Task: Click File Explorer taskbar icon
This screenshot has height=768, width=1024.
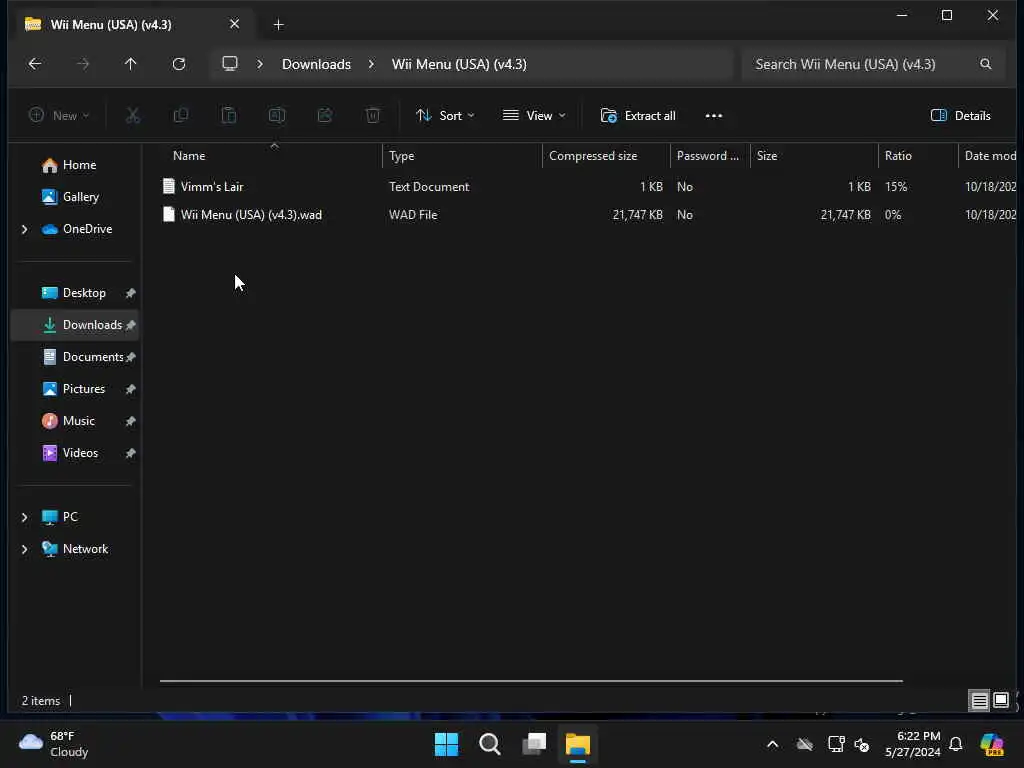Action: click(x=578, y=744)
